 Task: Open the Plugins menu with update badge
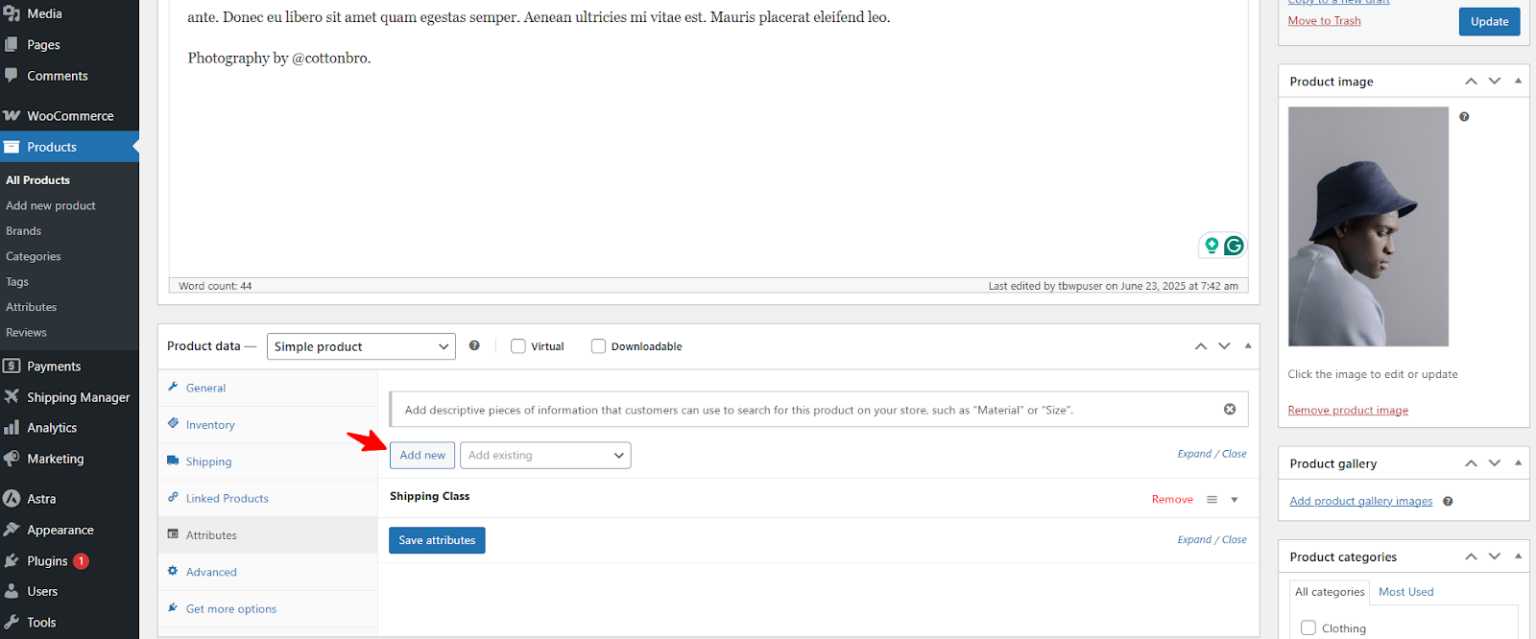pyautogui.click(x=48, y=561)
